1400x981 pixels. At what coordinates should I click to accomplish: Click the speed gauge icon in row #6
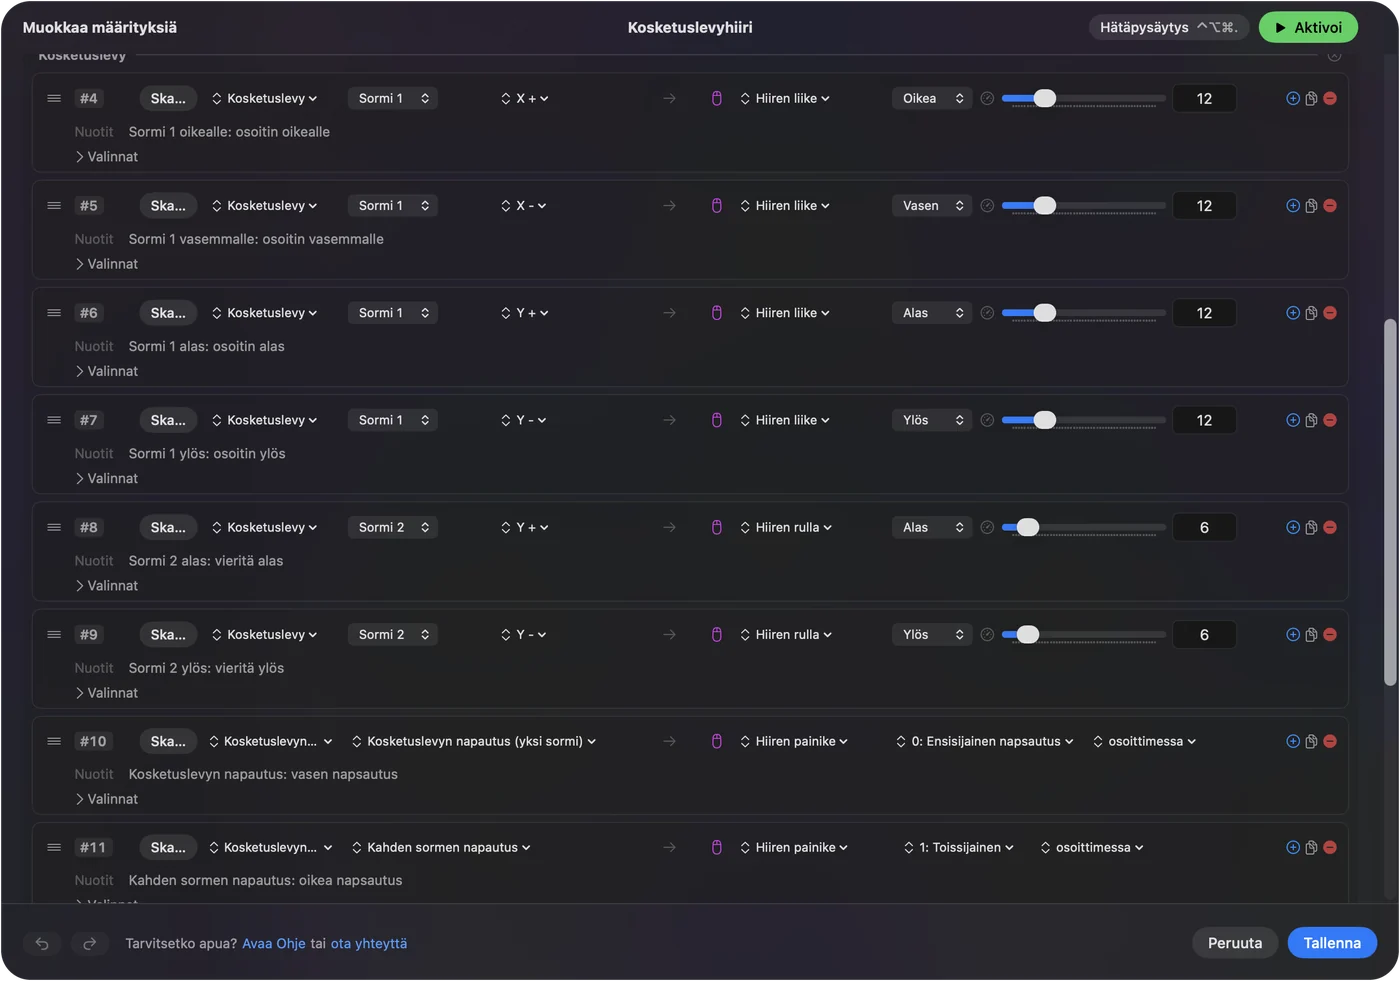click(x=987, y=313)
